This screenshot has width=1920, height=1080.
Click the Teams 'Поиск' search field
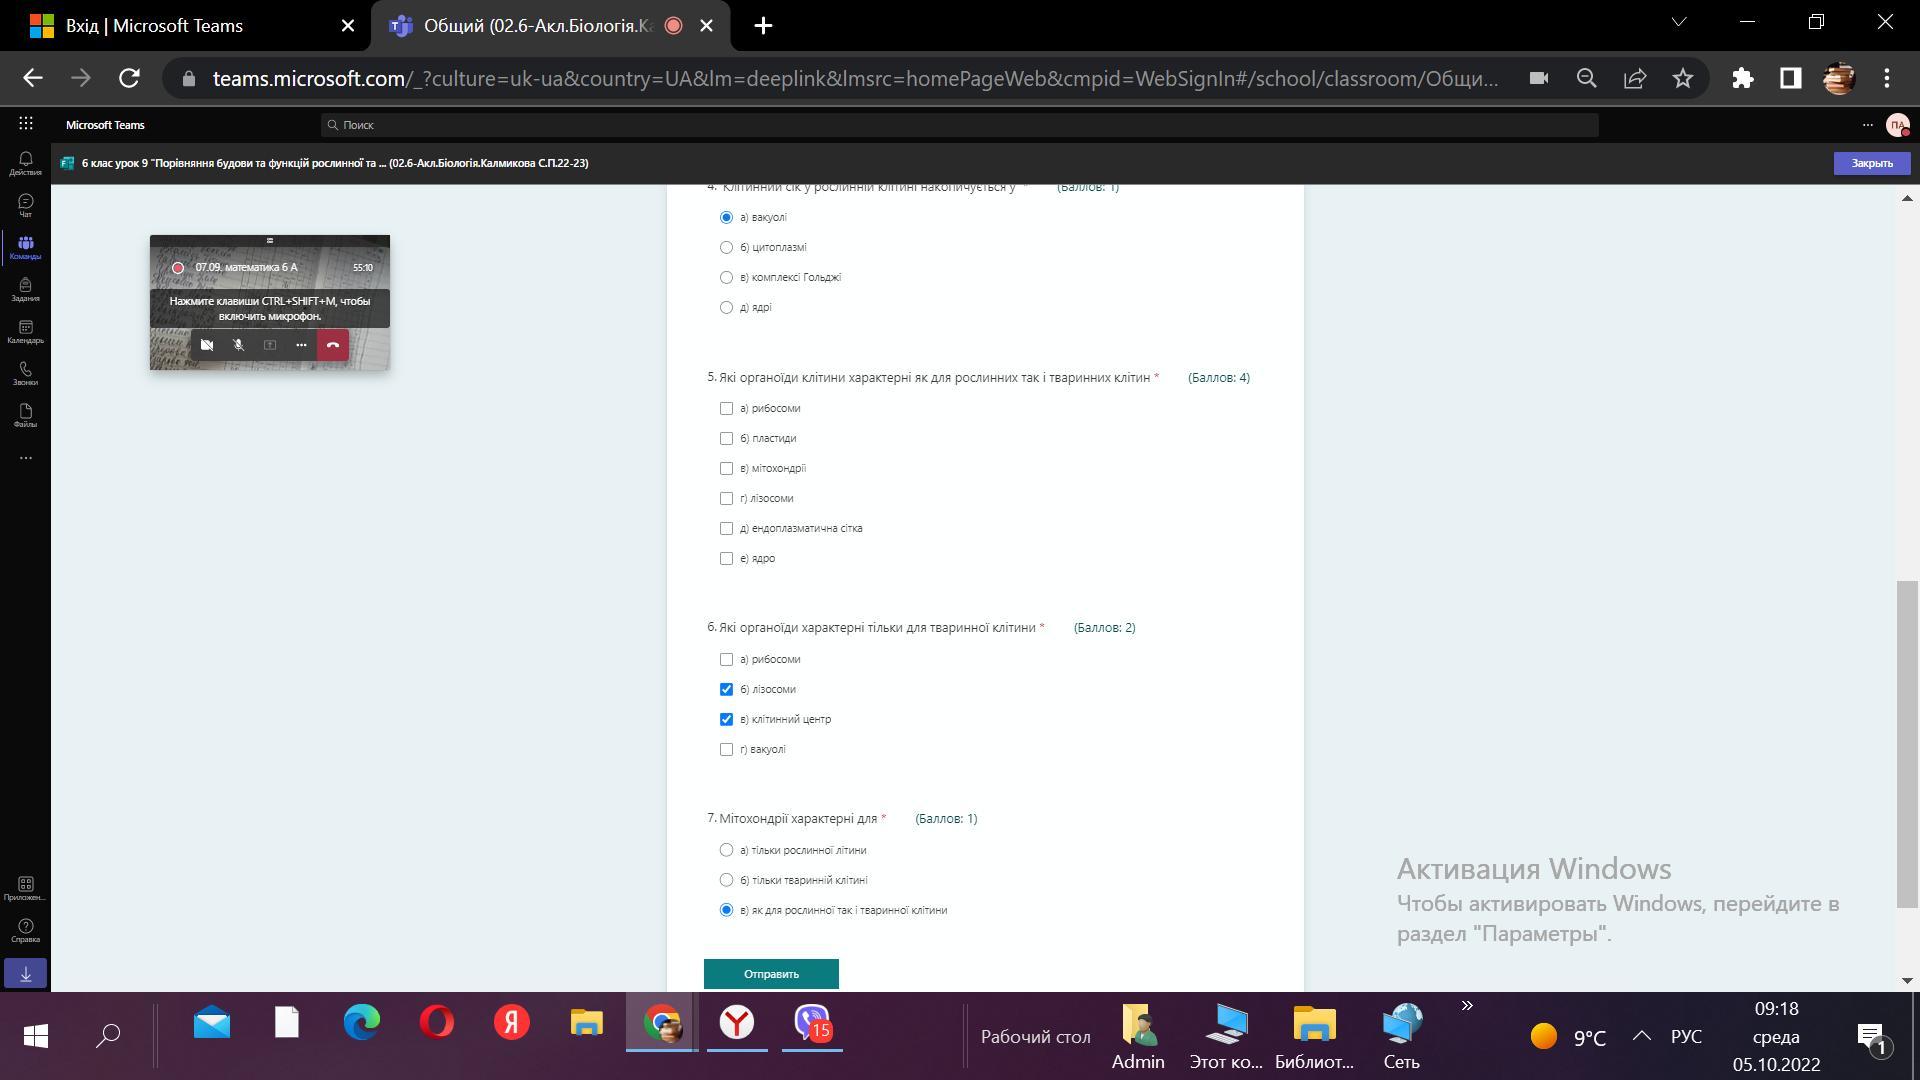[960, 125]
